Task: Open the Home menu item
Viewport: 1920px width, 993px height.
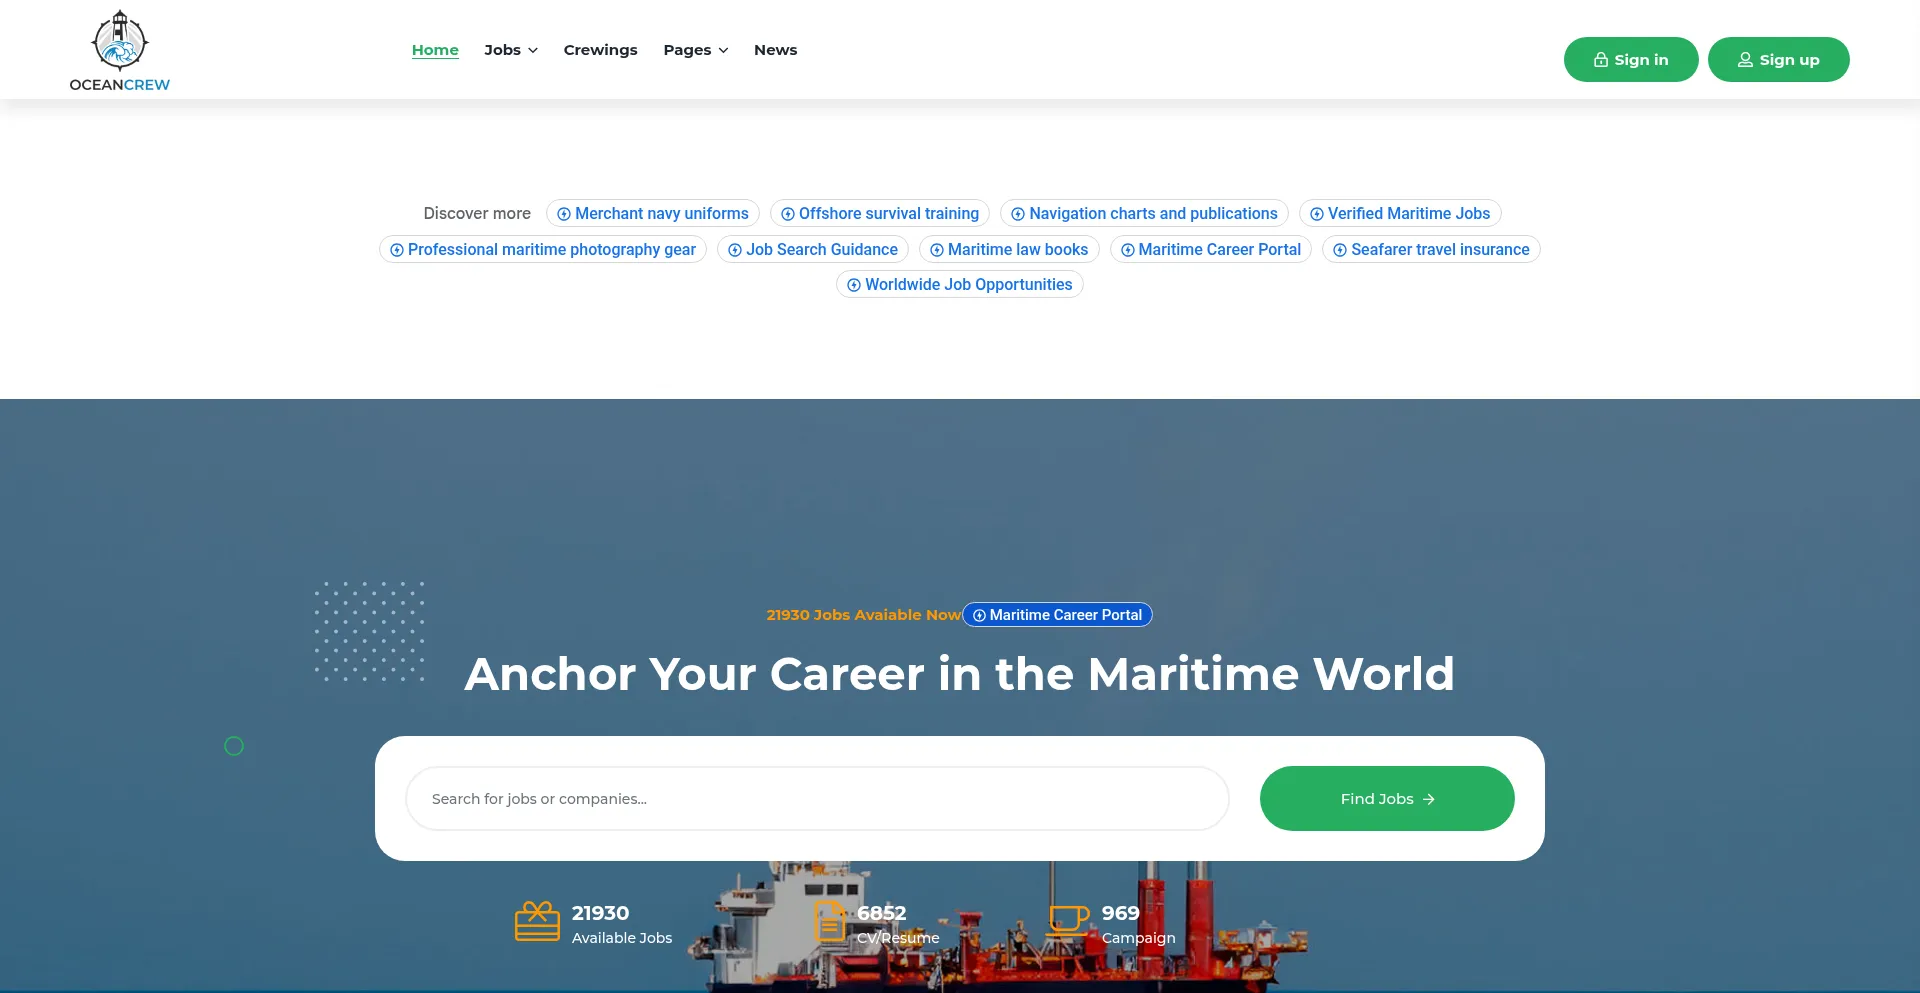Action: point(435,50)
